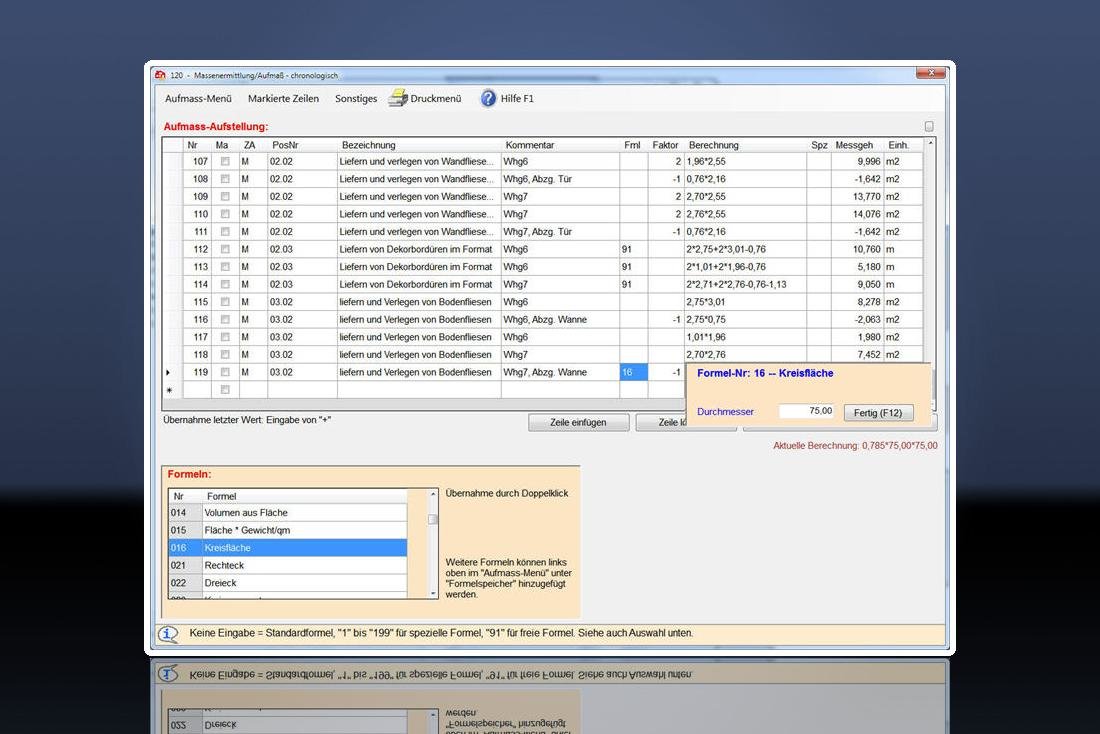
Task: Open the Markierte Zeilen menu
Action: [283, 99]
